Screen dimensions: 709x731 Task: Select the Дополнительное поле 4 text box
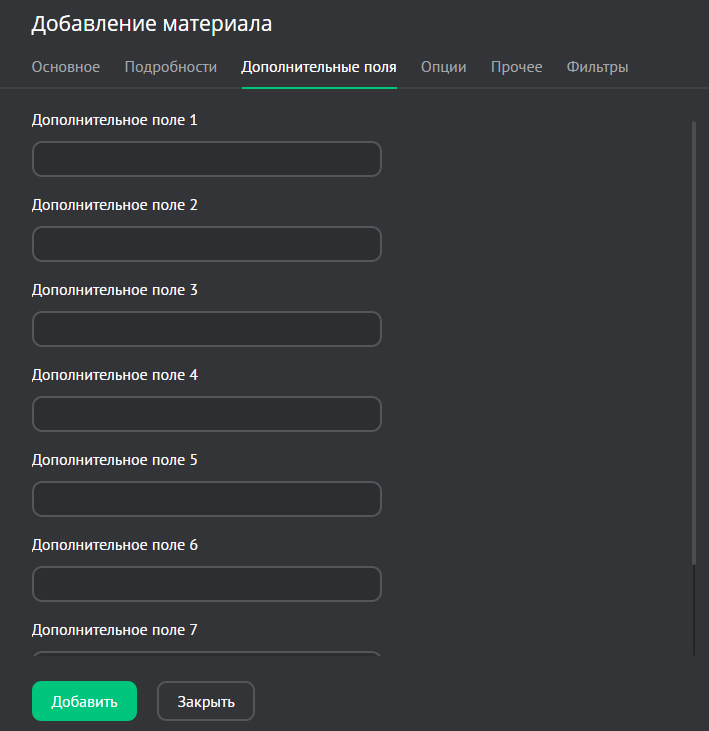coord(207,414)
